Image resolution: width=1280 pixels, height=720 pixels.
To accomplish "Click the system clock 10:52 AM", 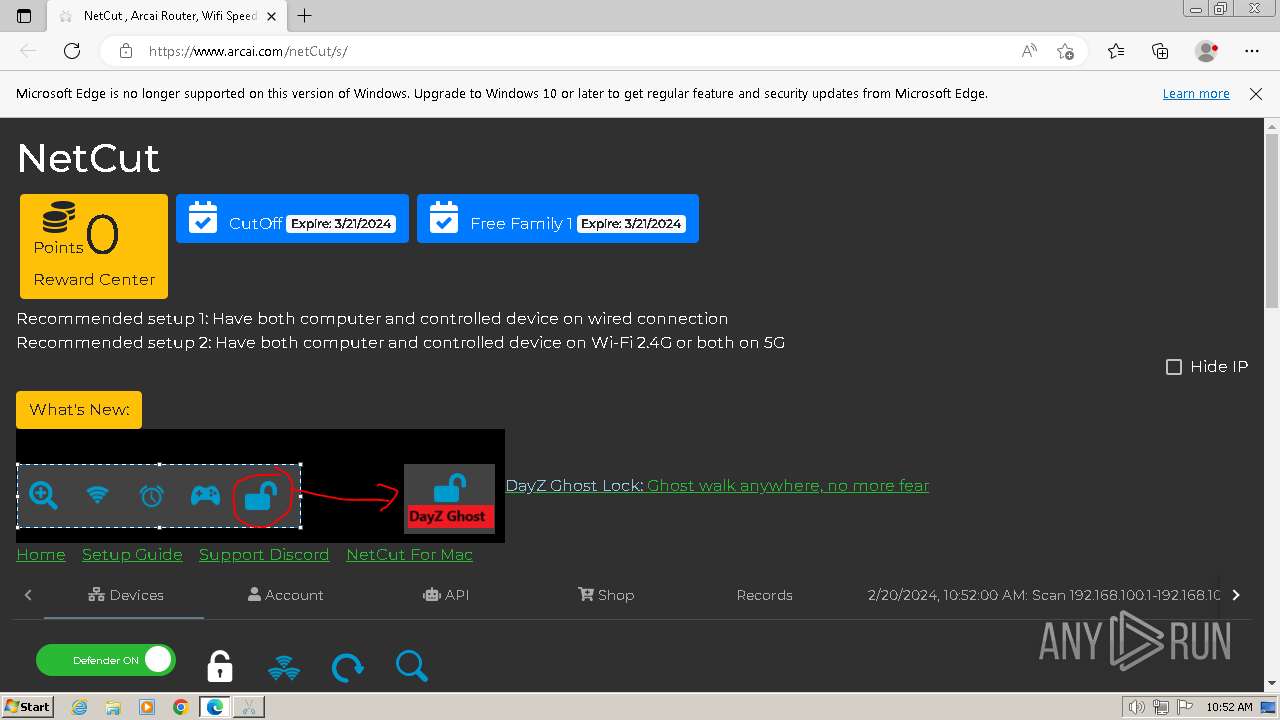I will (1229, 707).
